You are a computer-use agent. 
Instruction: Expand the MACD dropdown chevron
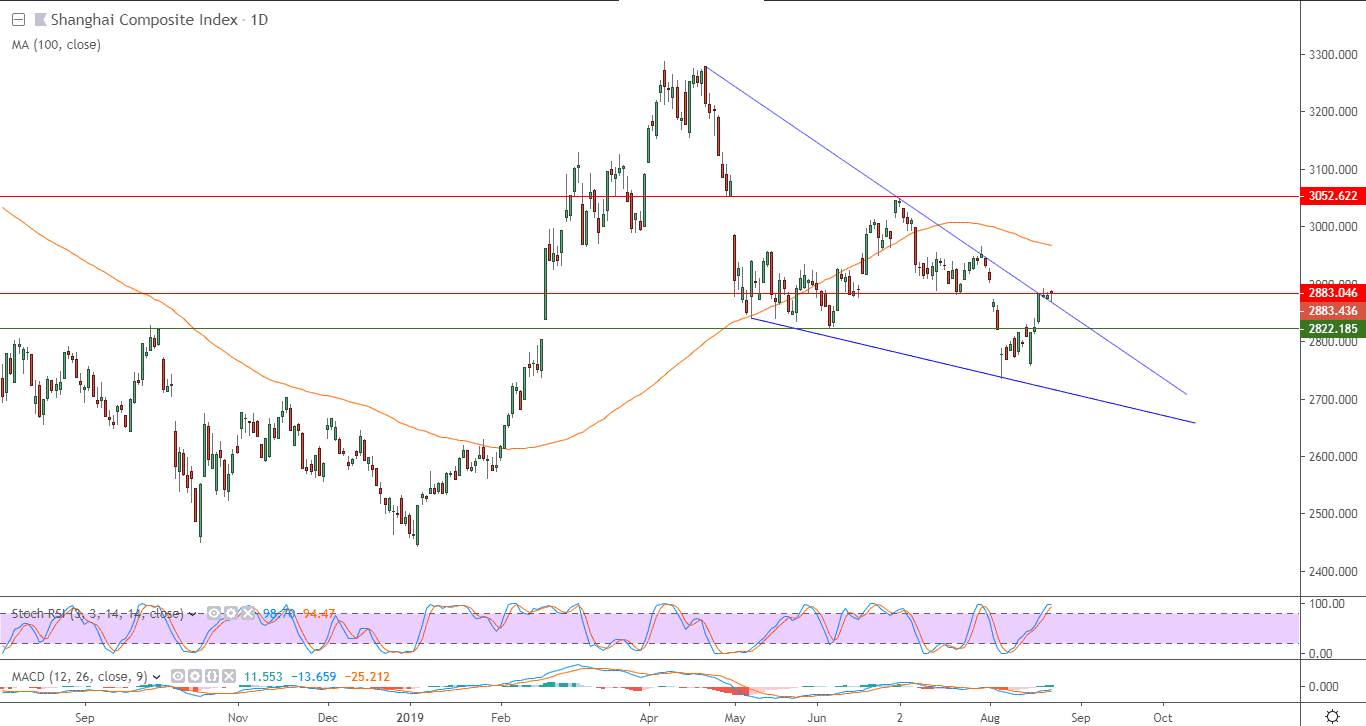tap(156, 678)
